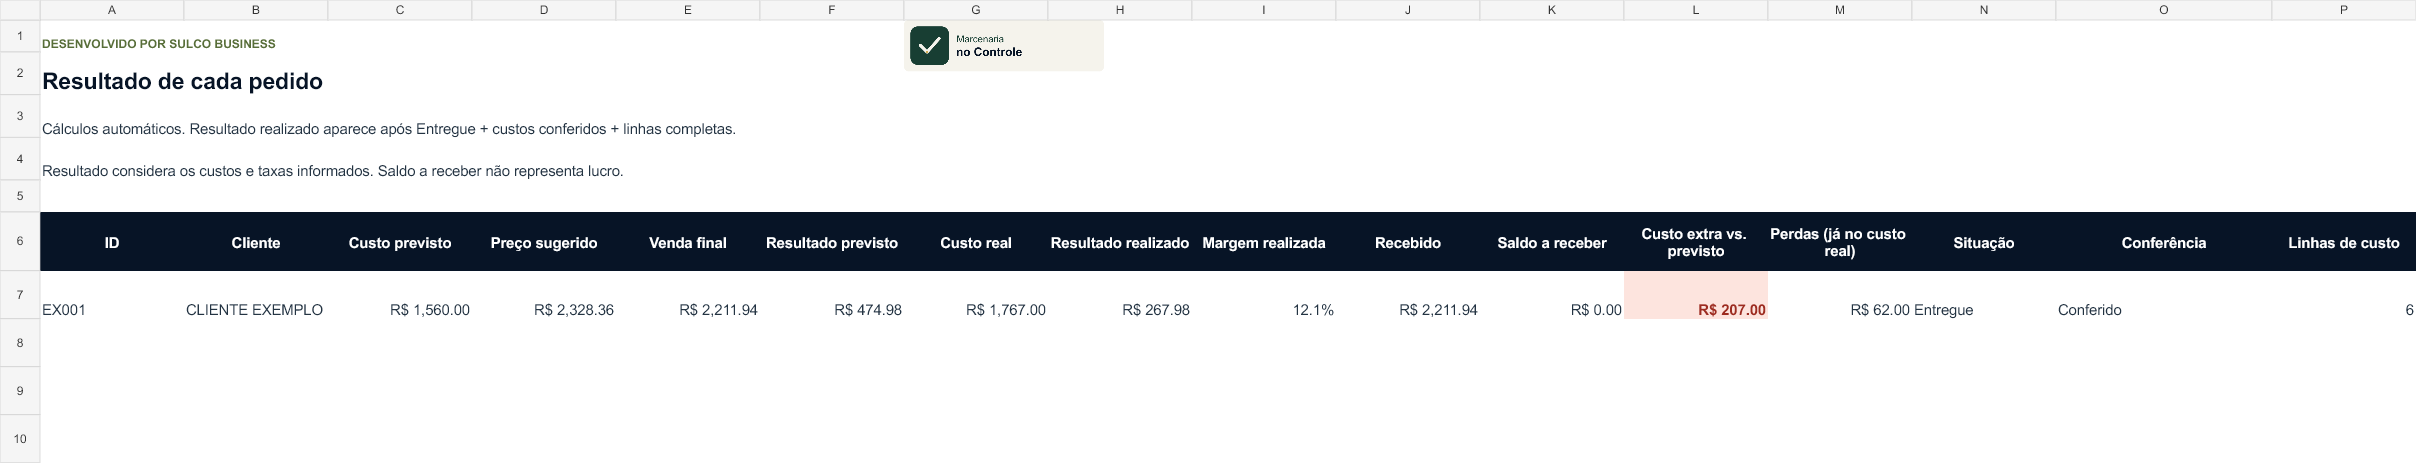Select row 7 header
Viewport: 2416px width, 463px height.
(x=20, y=295)
